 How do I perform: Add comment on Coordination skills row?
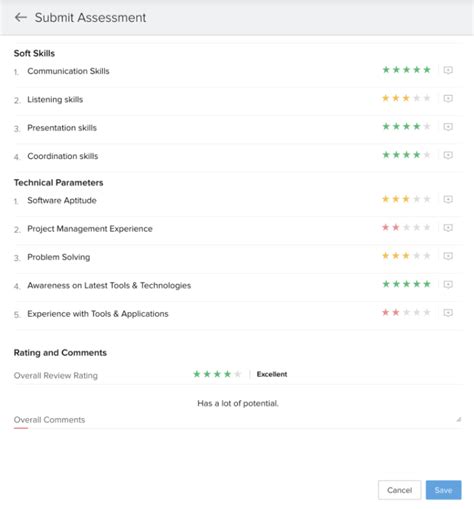coord(448,155)
